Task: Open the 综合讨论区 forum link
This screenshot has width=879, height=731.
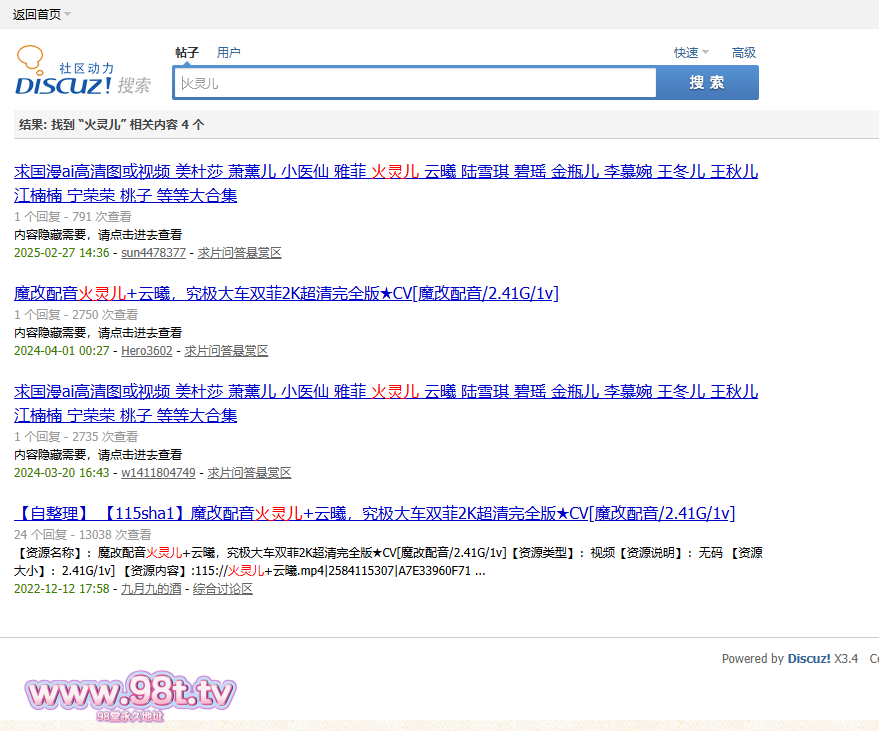Action: pos(223,589)
